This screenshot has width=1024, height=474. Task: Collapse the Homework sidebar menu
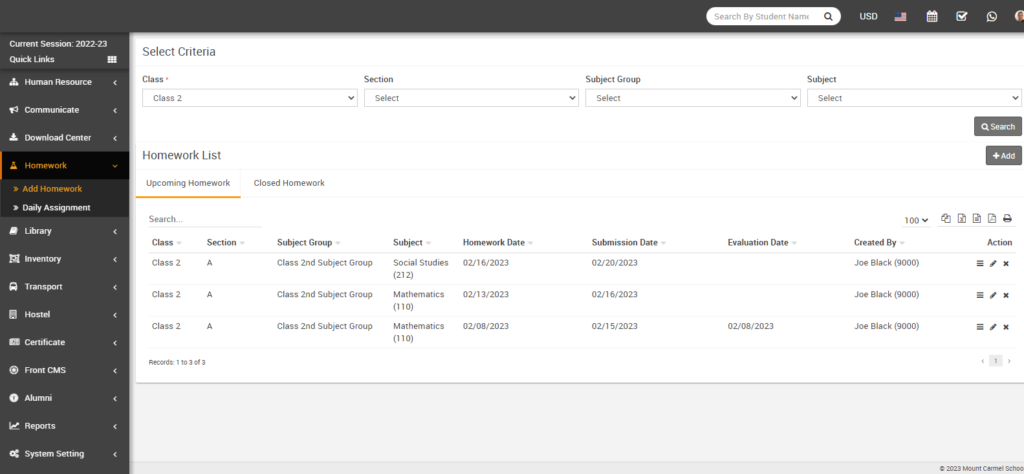(x=65, y=166)
